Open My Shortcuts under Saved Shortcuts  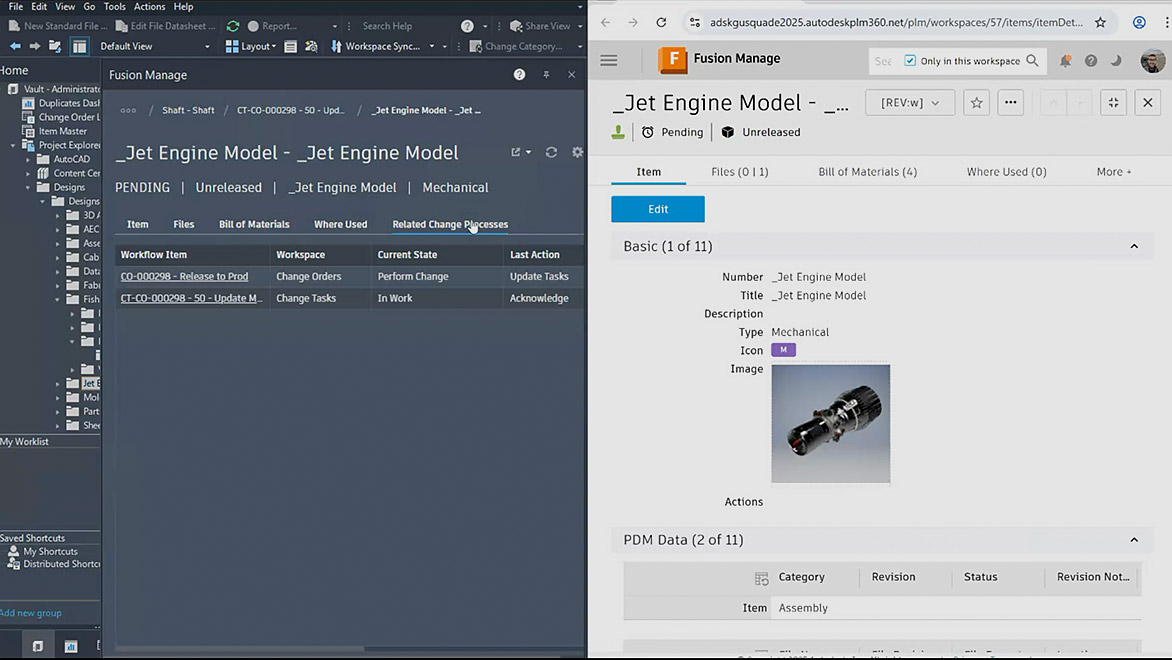50,552
